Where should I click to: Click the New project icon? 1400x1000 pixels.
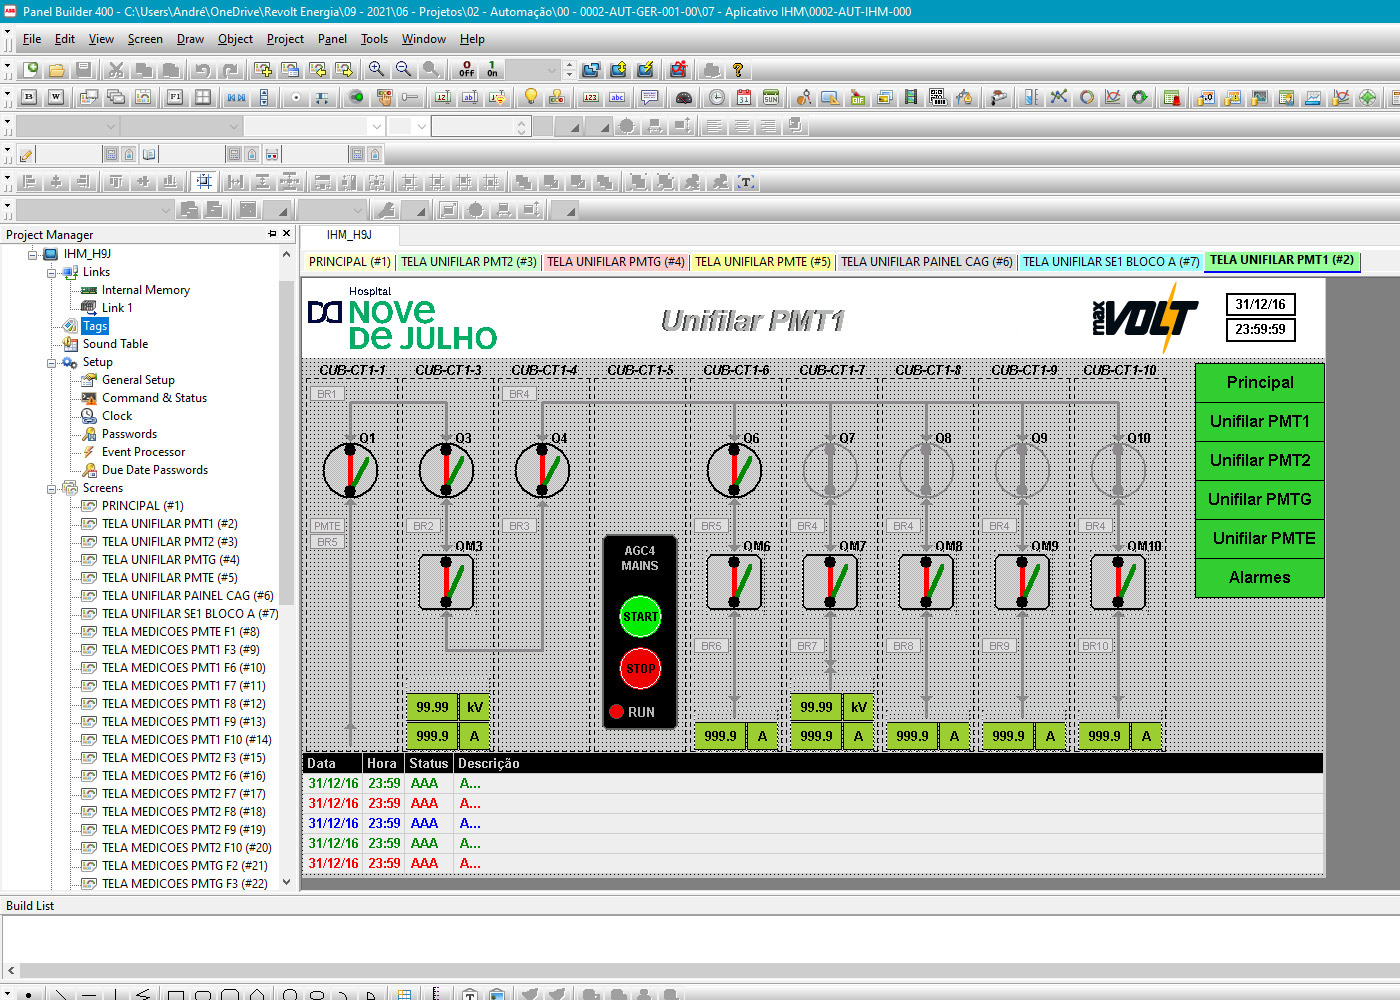pos(31,70)
